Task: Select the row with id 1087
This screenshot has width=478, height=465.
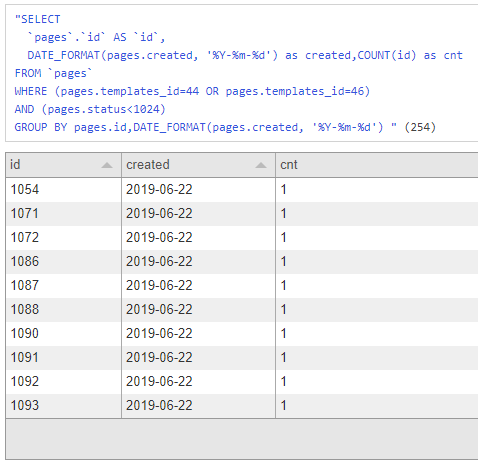Action: 242,286
